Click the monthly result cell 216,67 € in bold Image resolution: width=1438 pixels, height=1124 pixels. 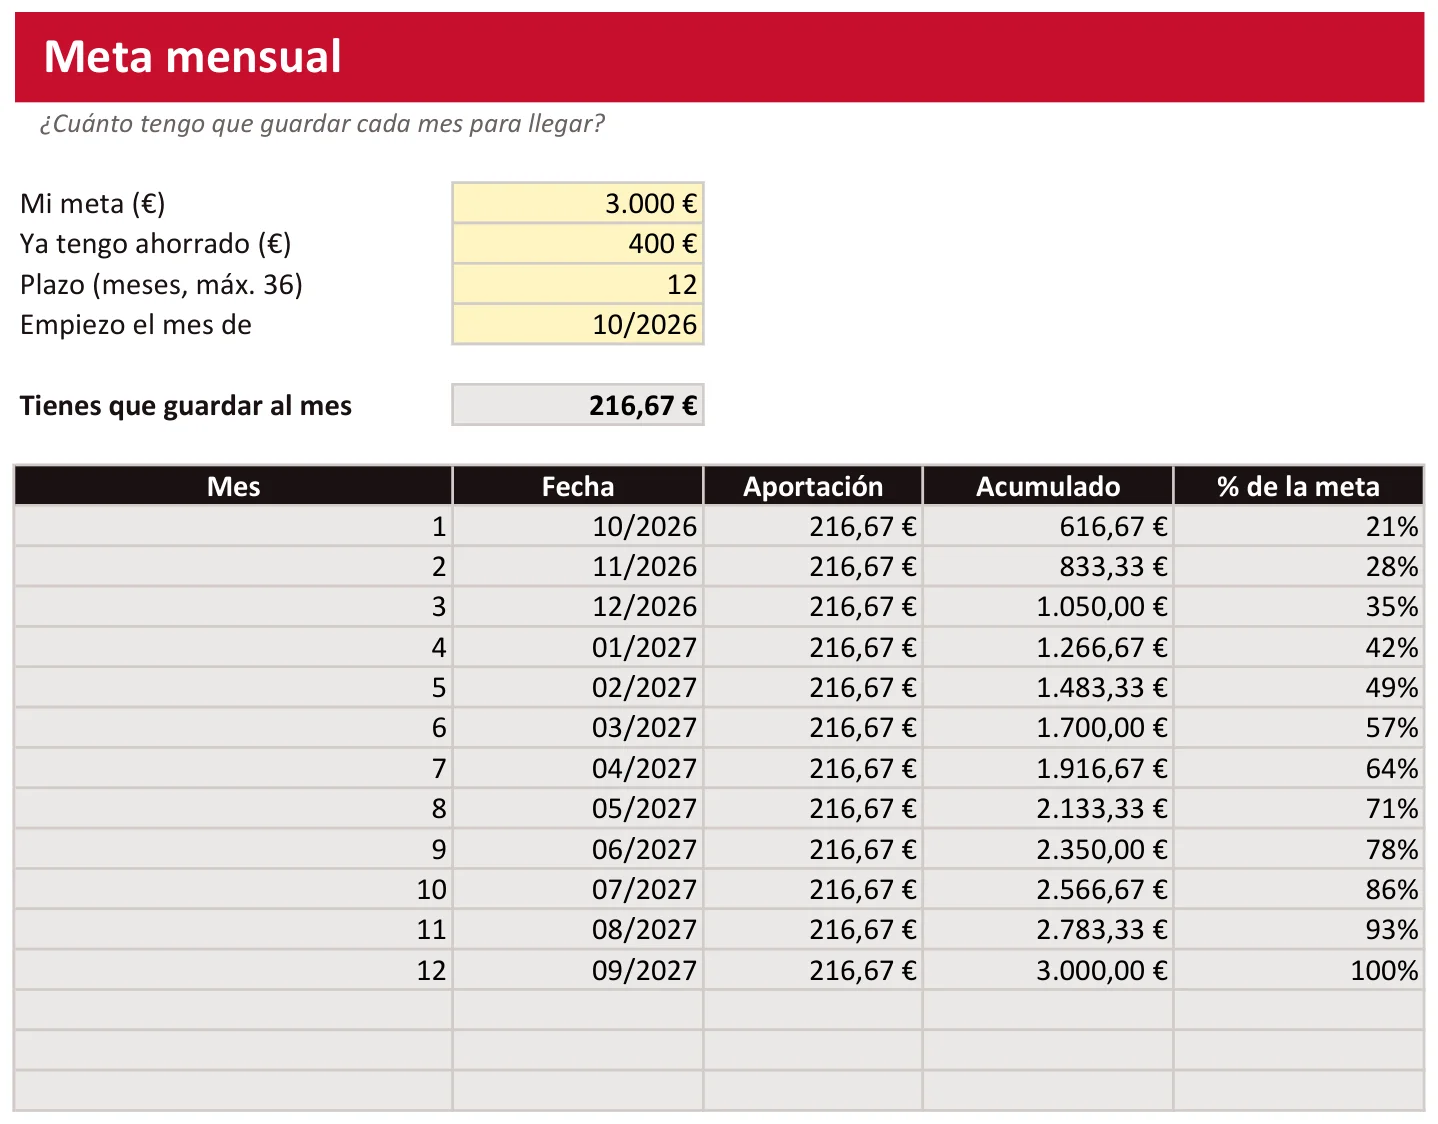coord(578,405)
